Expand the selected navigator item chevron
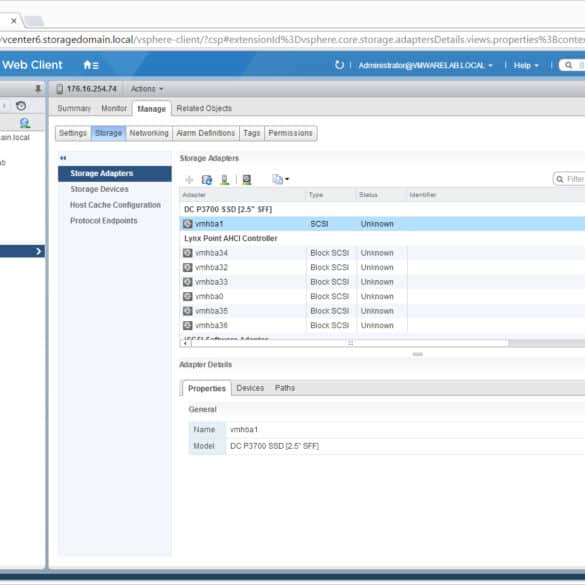 pyautogui.click(x=38, y=251)
